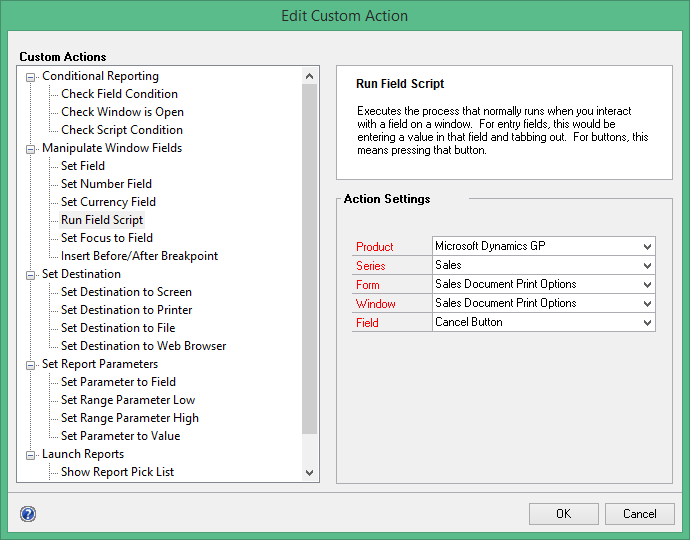Open the Form dropdown

(x=647, y=284)
